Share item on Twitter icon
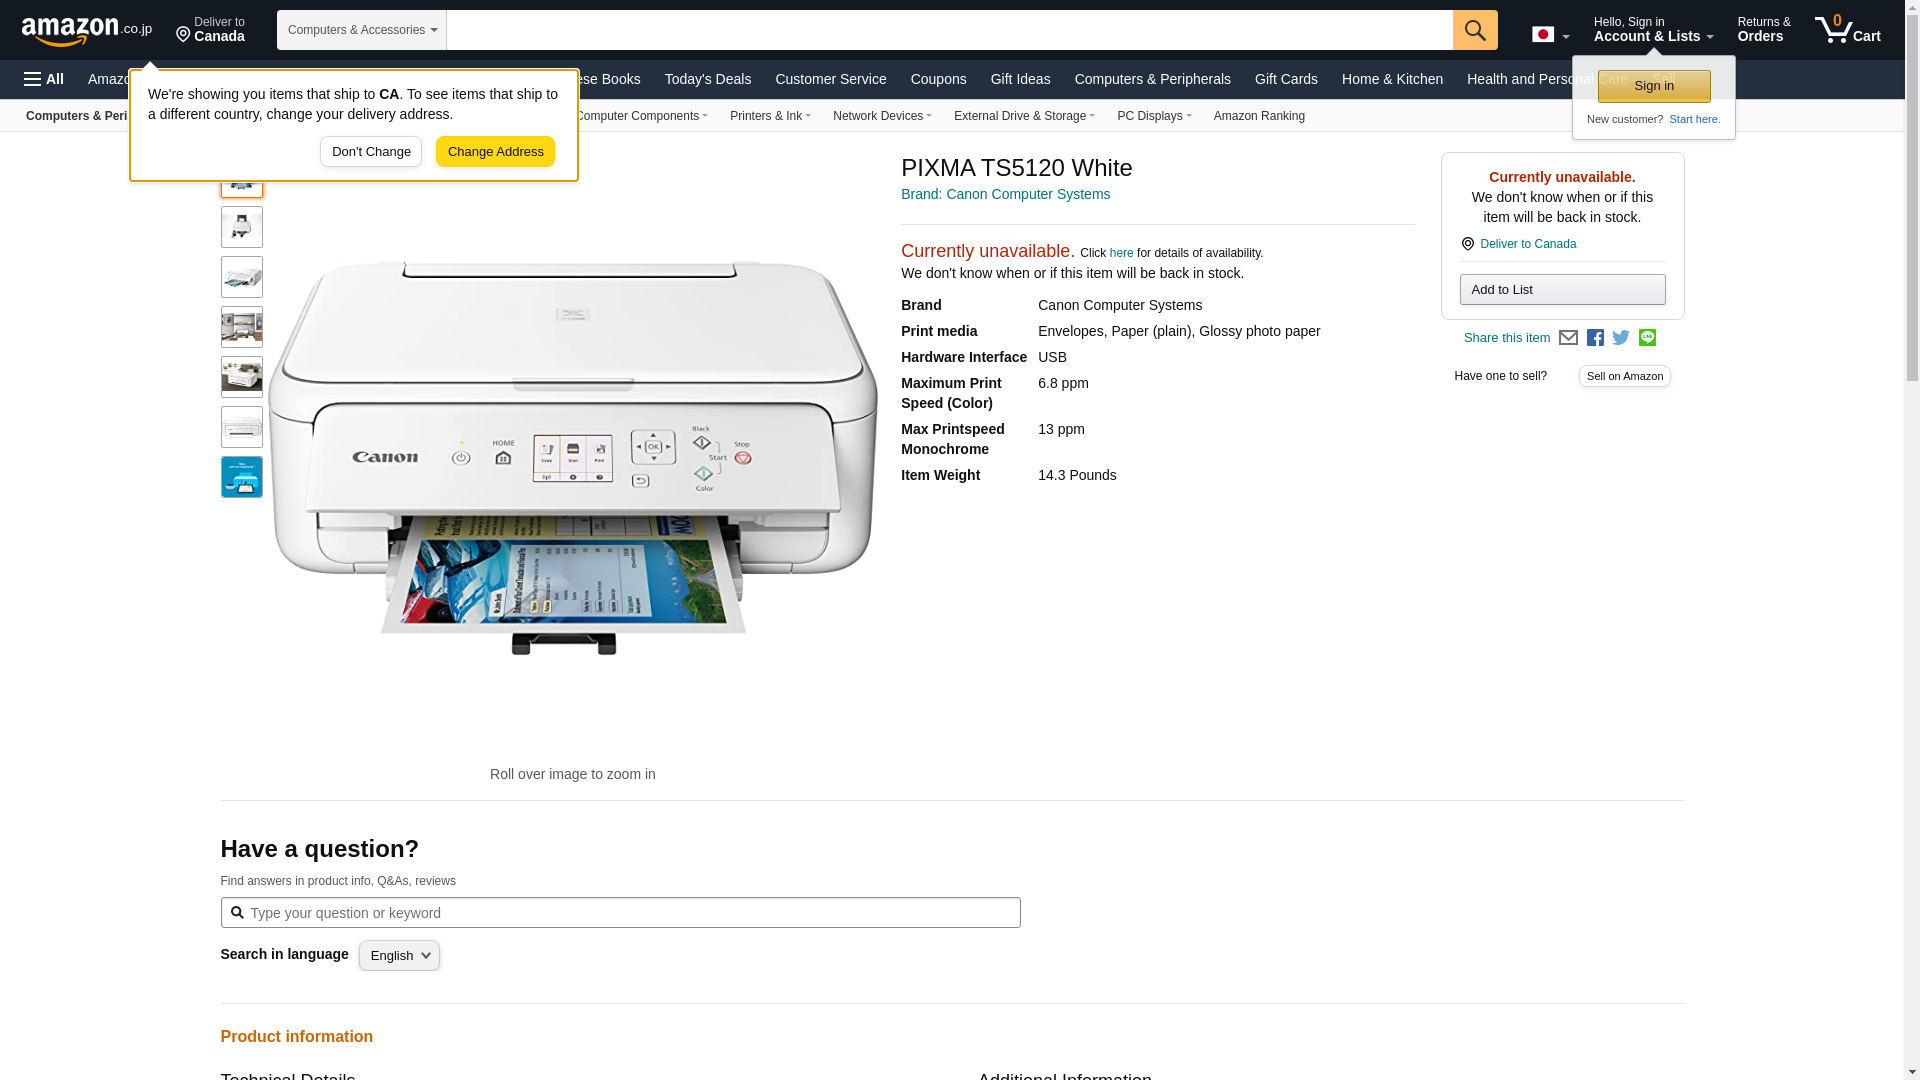1920x1080 pixels. tap(1621, 338)
